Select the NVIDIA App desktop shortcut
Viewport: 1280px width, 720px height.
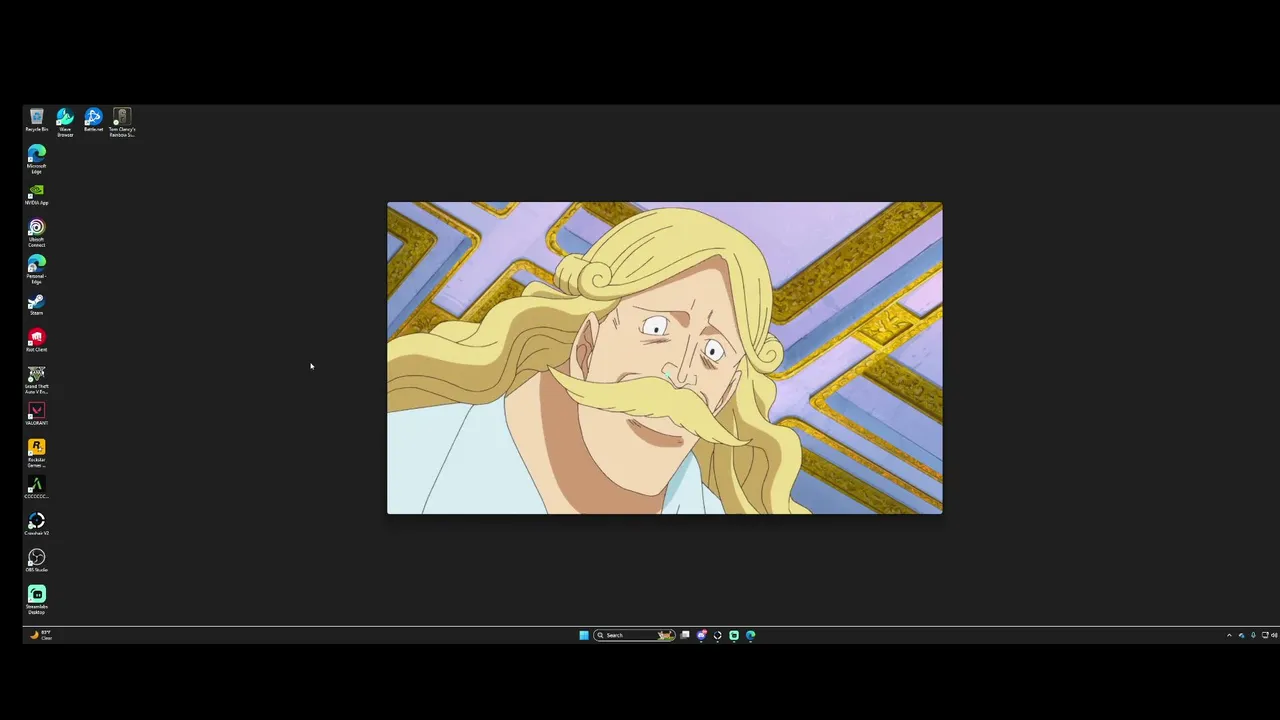click(x=36, y=194)
